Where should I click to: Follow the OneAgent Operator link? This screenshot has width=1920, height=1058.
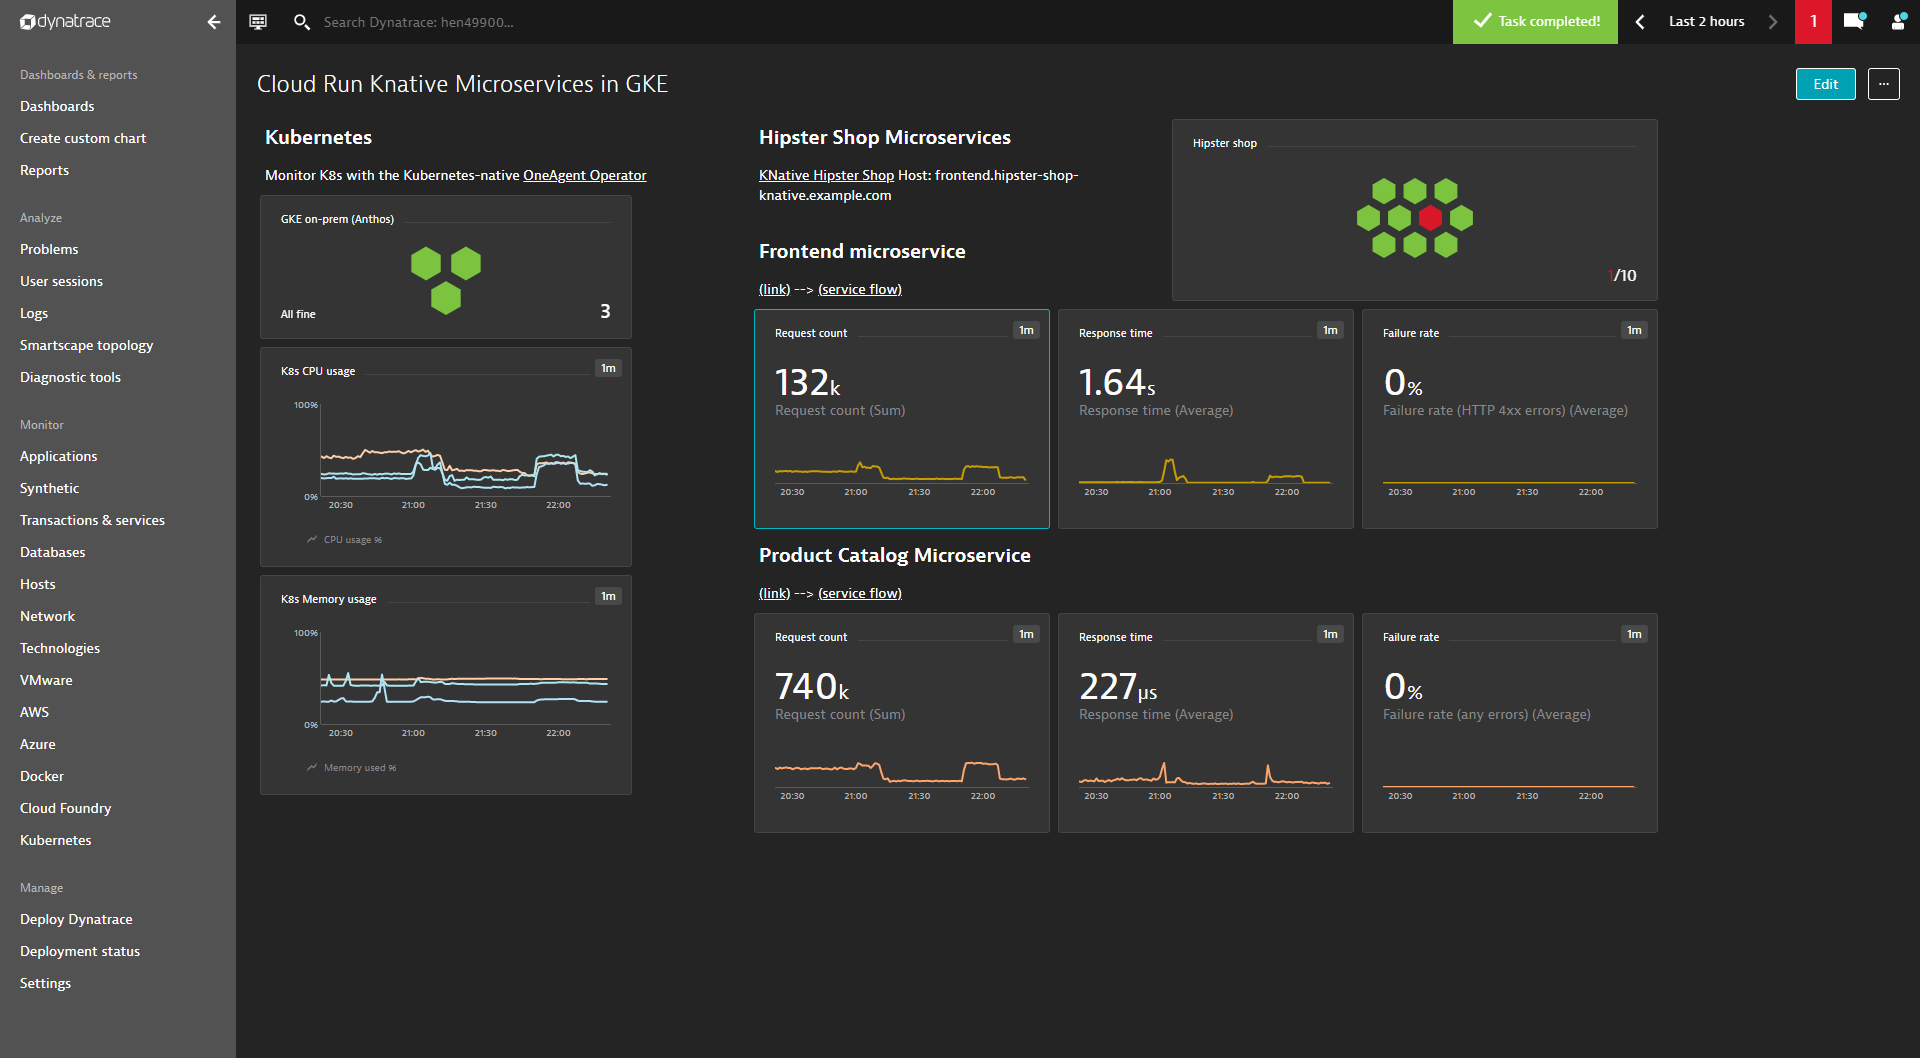[x=585, y=175]
